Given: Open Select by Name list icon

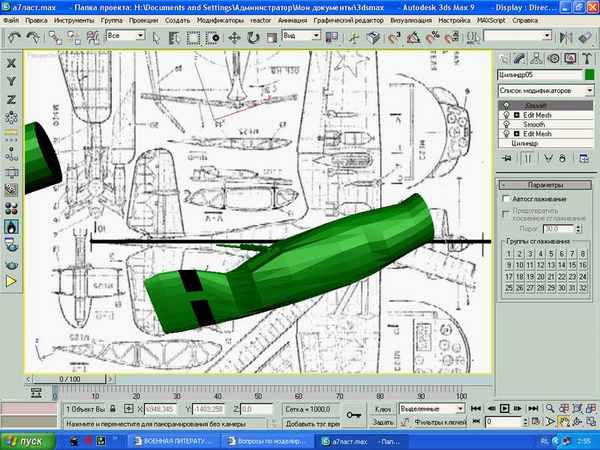Looking at the screenshot, I should (x=174, y=38).
